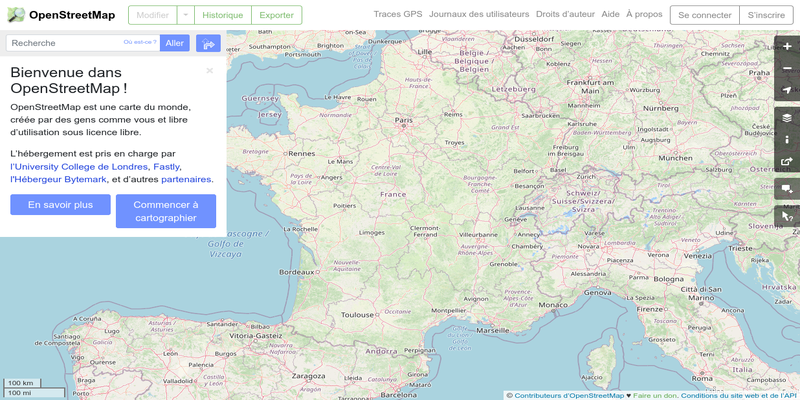Open the Fastly link
This screenshot has height=400, width=800.
pos(166,166)
